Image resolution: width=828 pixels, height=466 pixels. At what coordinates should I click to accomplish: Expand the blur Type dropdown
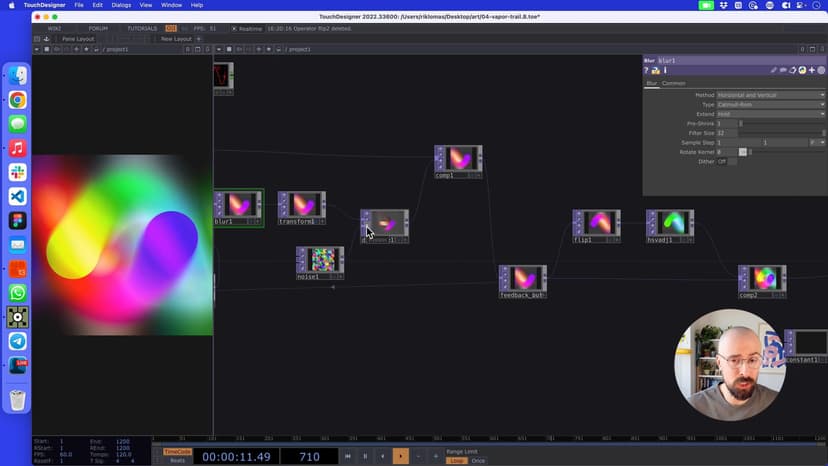click(x=770, y=104)
